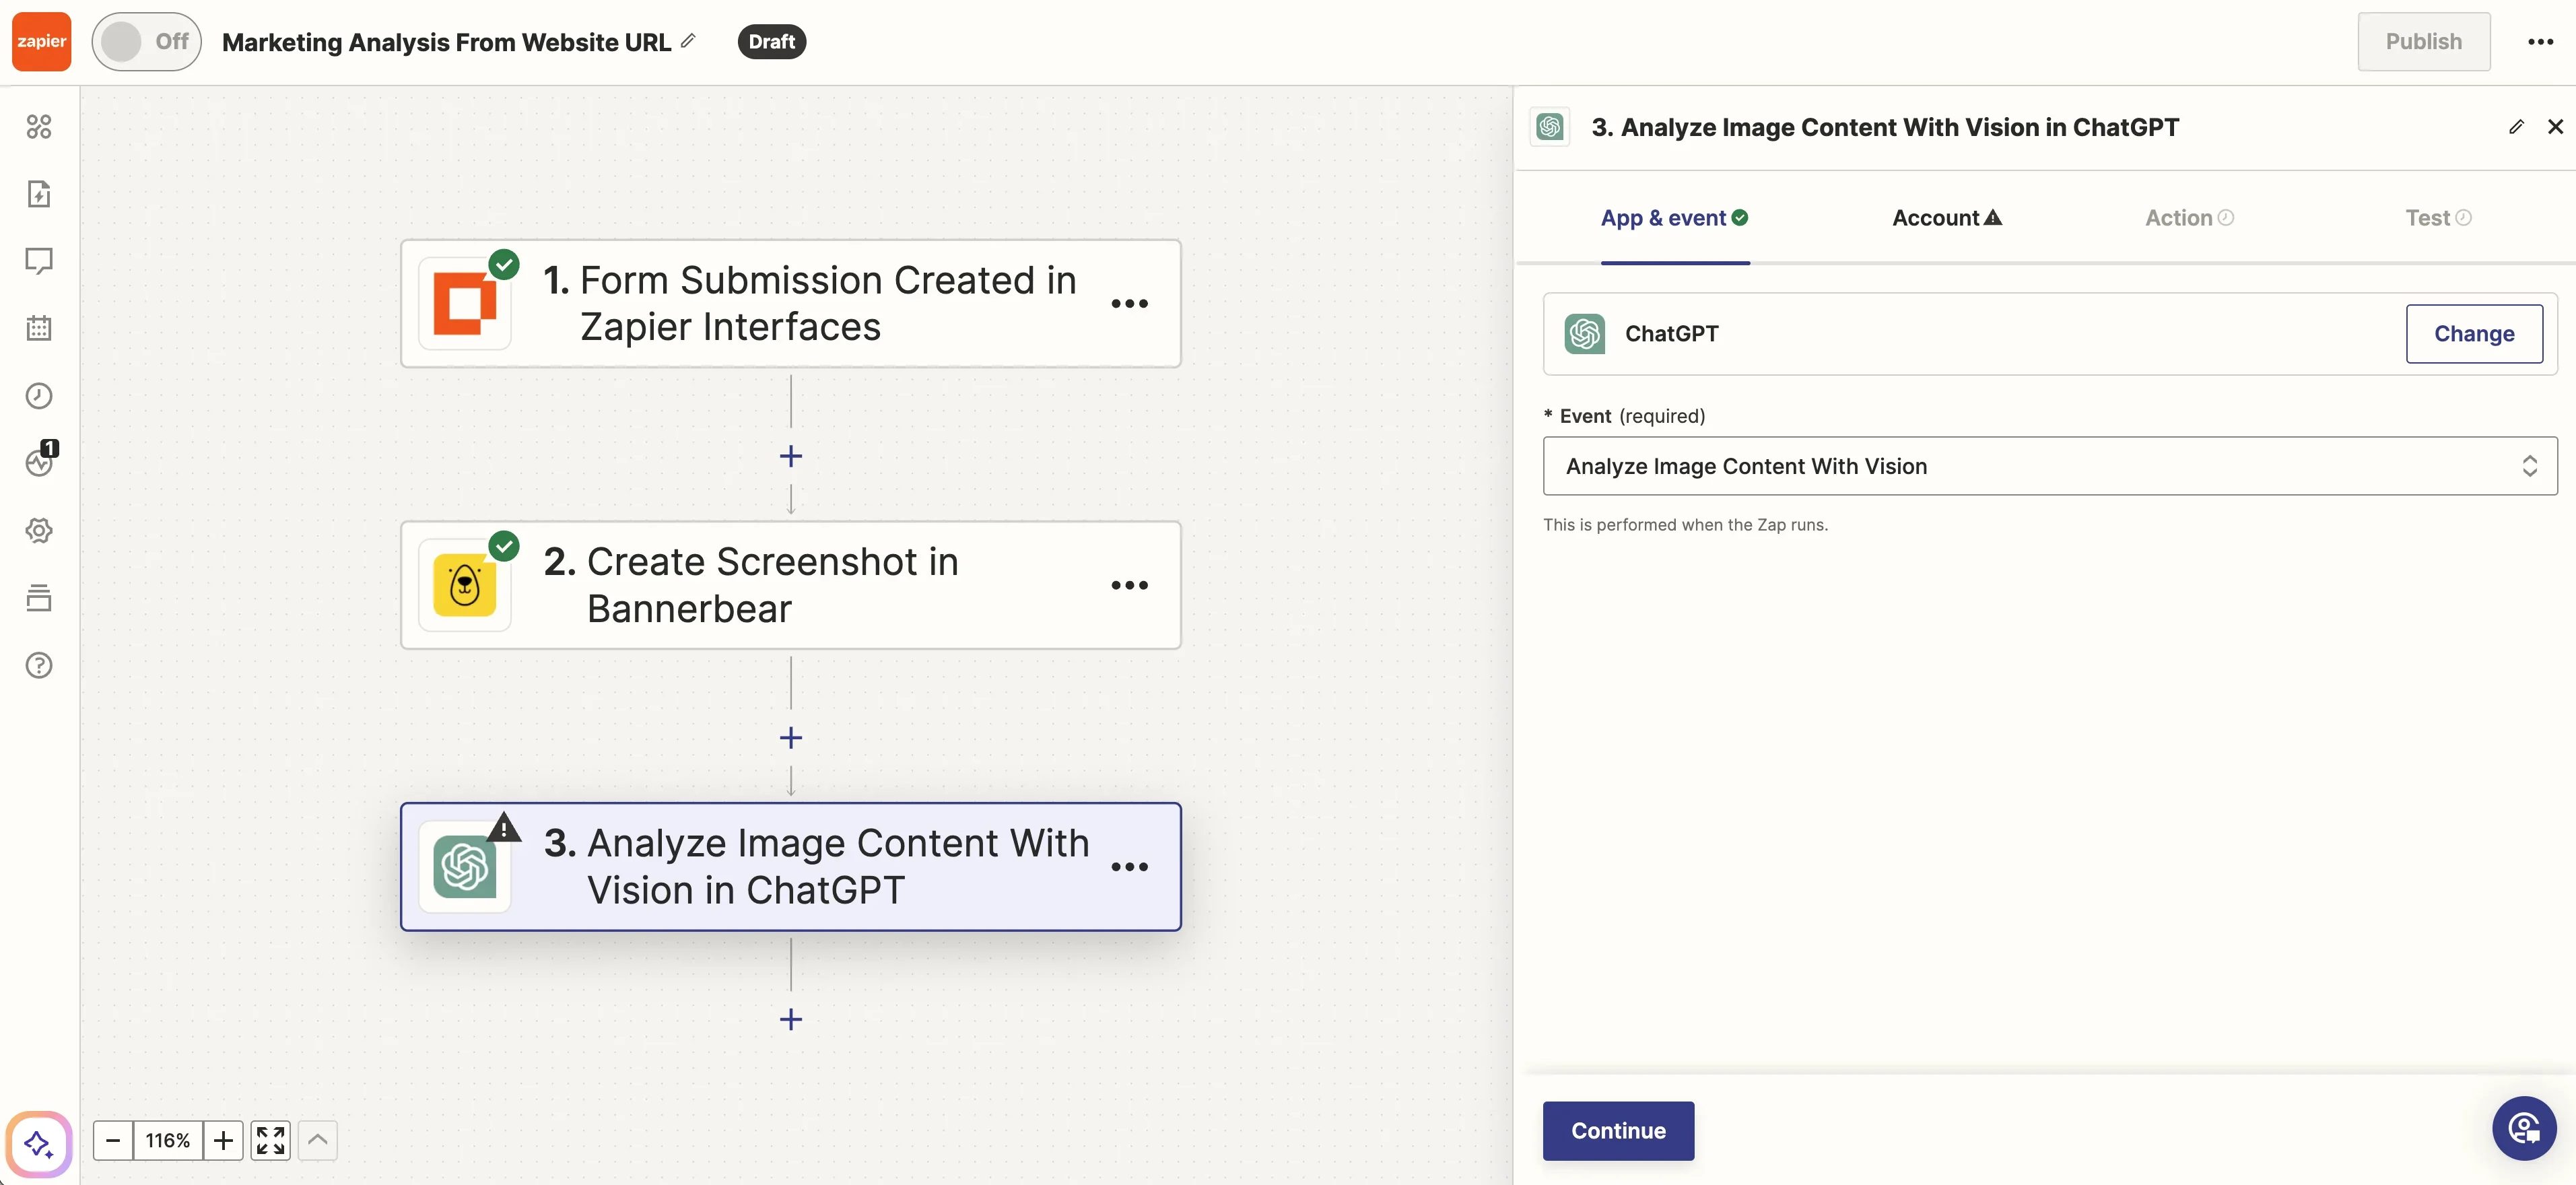The height and width of the screenshot is (1185, 2576).
Task: Open the settings gear sidebar icon
Action: [x=39, y=530]
